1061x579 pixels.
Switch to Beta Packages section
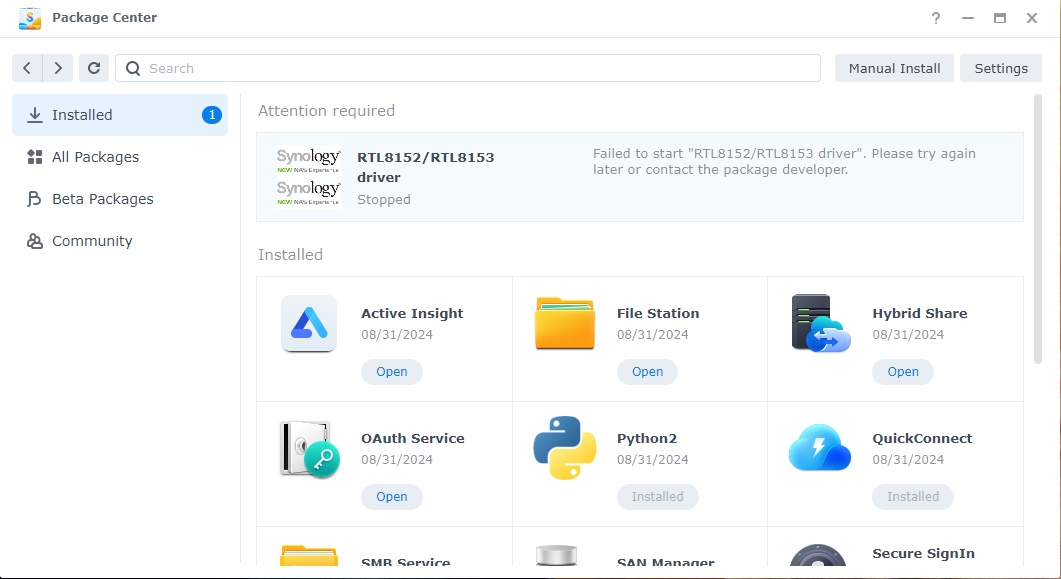coord(120,199)
